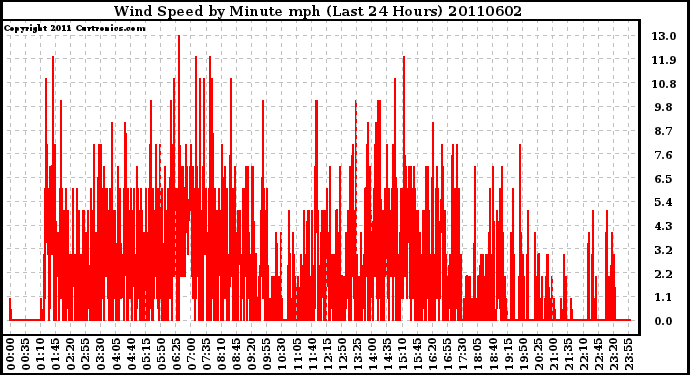Click the 13:25 time label
Viewport: 690px width, 375px height.
pos(356,355)
